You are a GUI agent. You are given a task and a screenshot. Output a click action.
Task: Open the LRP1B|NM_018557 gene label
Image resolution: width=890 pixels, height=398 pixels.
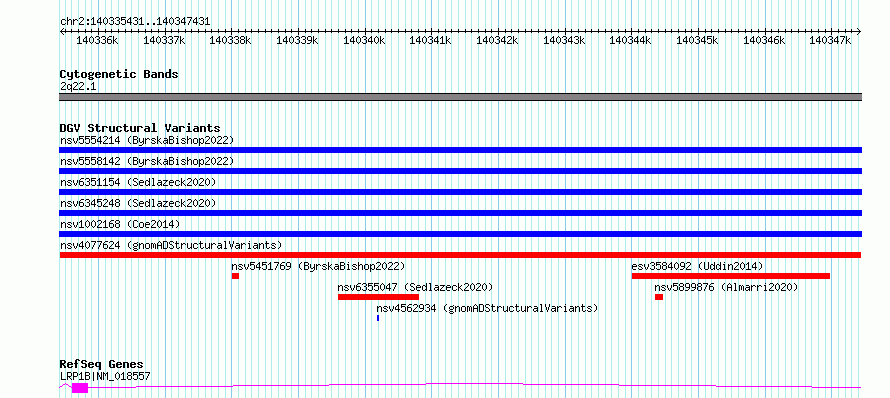point(106,376)
